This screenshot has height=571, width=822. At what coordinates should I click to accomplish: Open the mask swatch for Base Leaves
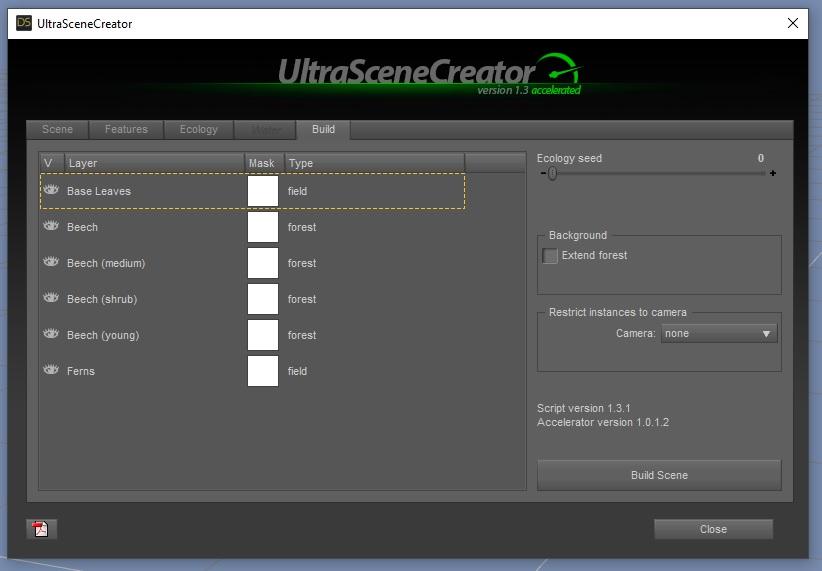point(263,191)
